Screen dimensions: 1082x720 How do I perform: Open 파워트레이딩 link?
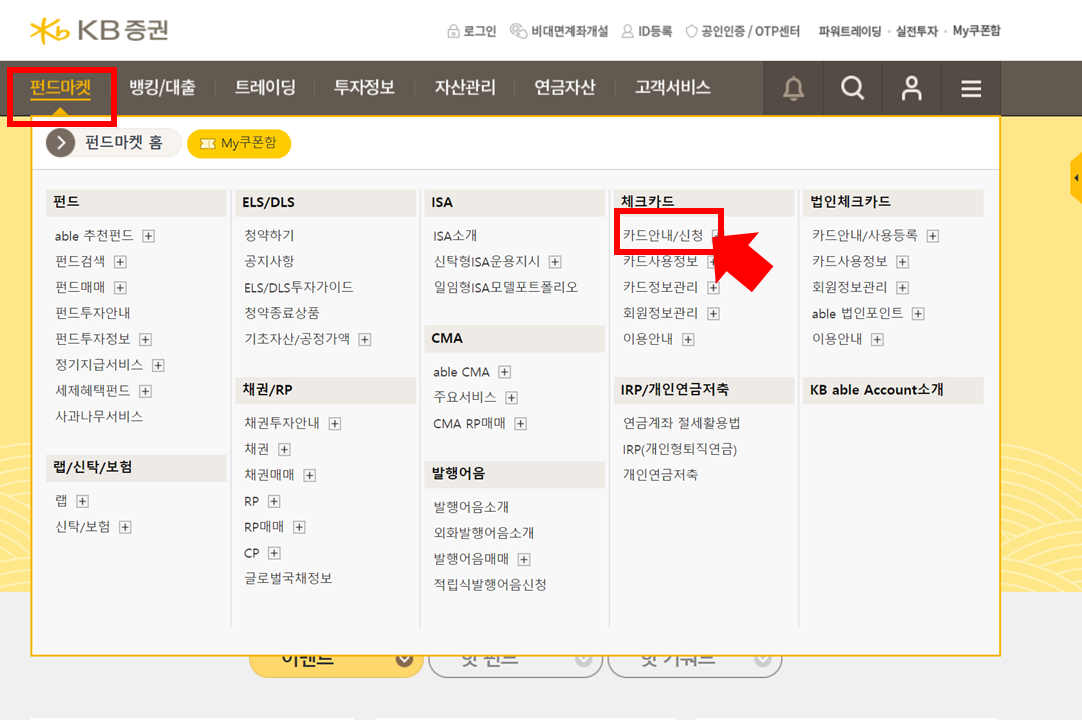pos(850,31)
